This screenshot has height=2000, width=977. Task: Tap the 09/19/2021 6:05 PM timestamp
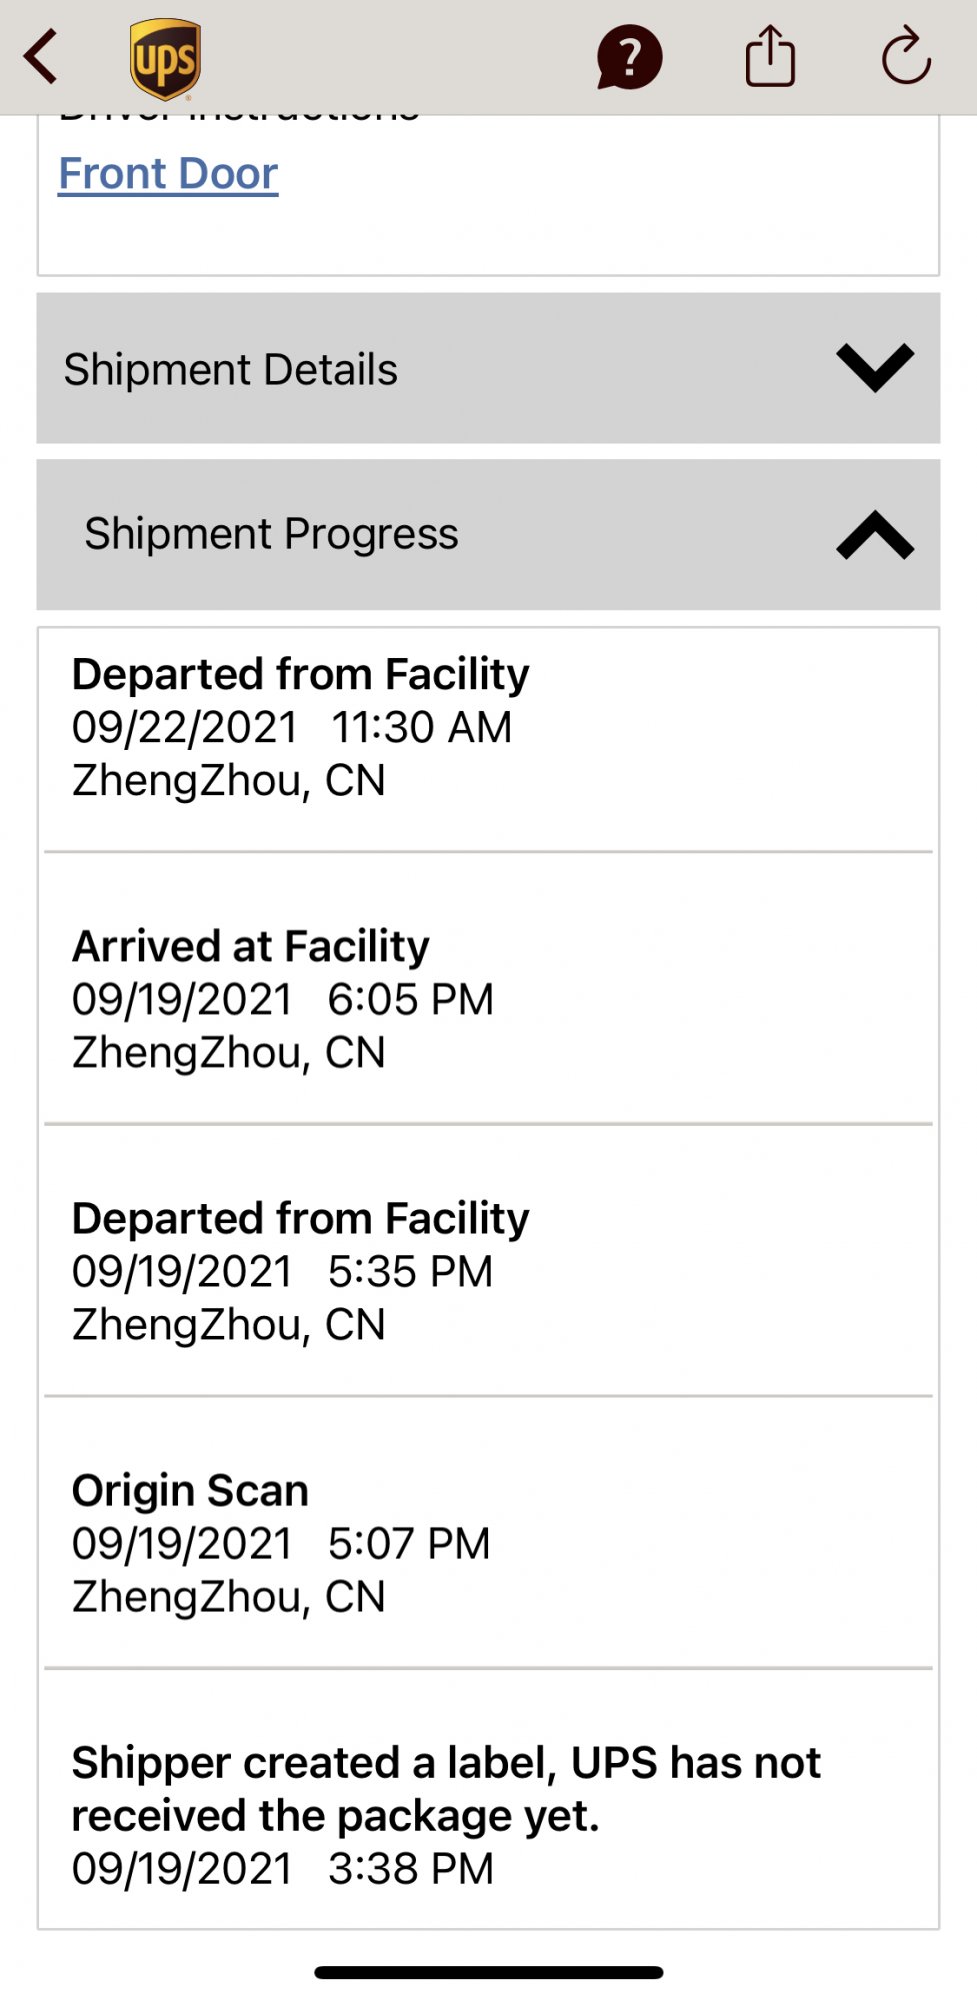283,1000
